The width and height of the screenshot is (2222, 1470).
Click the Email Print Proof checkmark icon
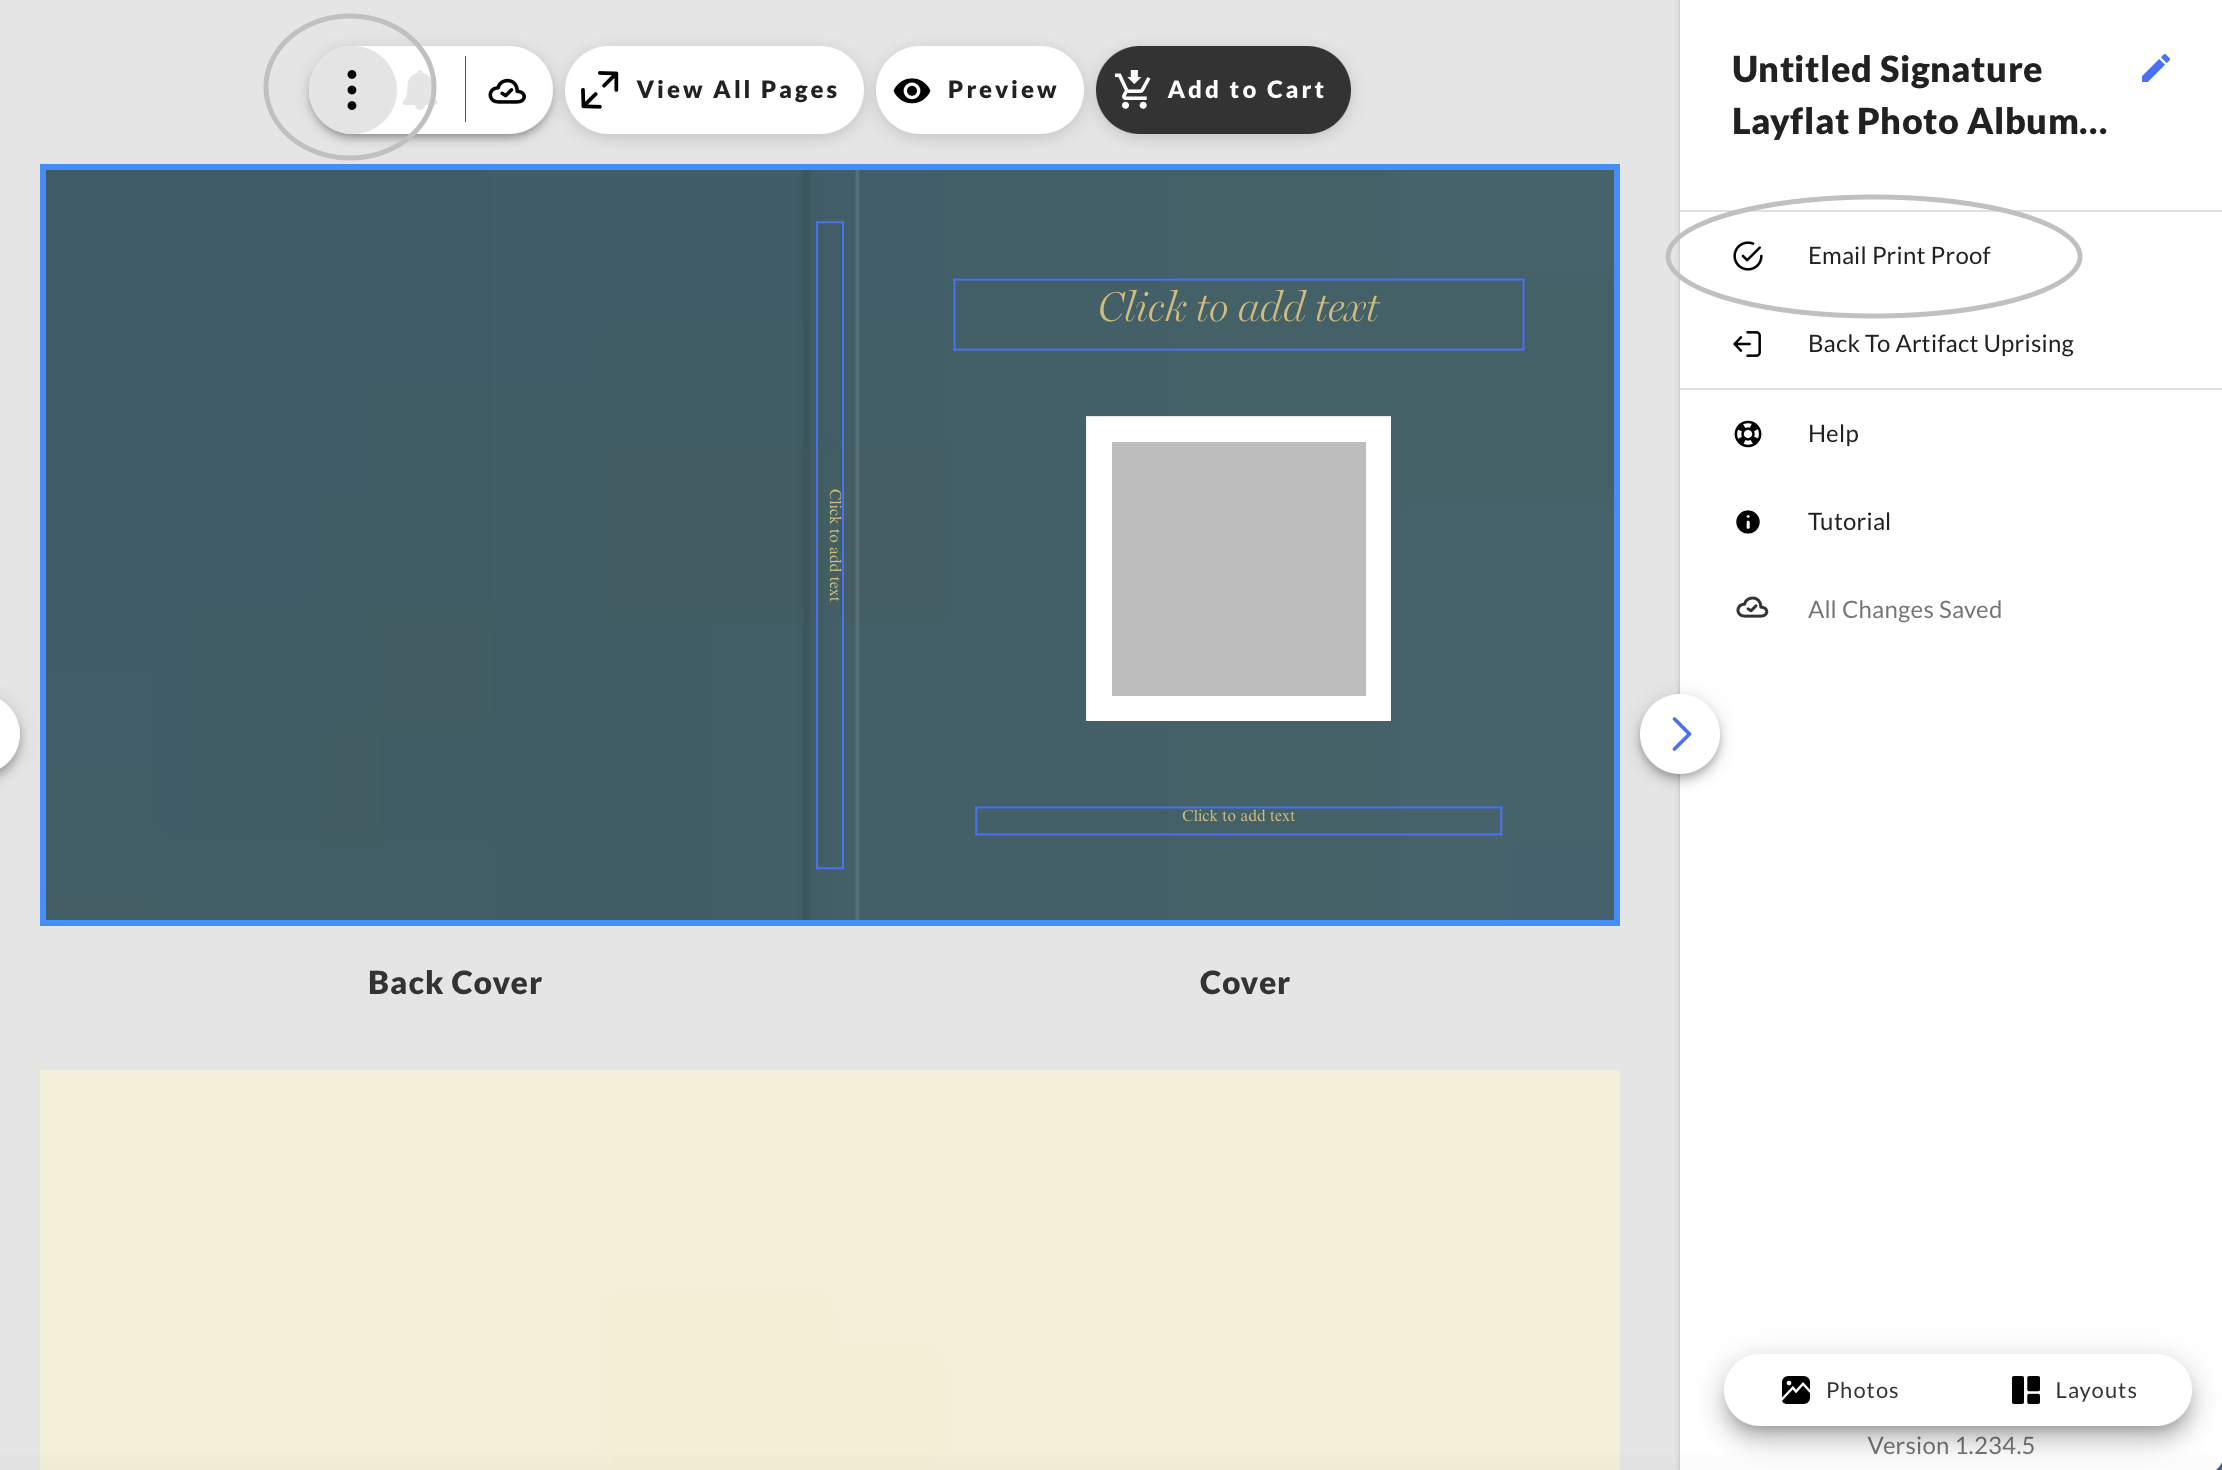coord(1747,256)
